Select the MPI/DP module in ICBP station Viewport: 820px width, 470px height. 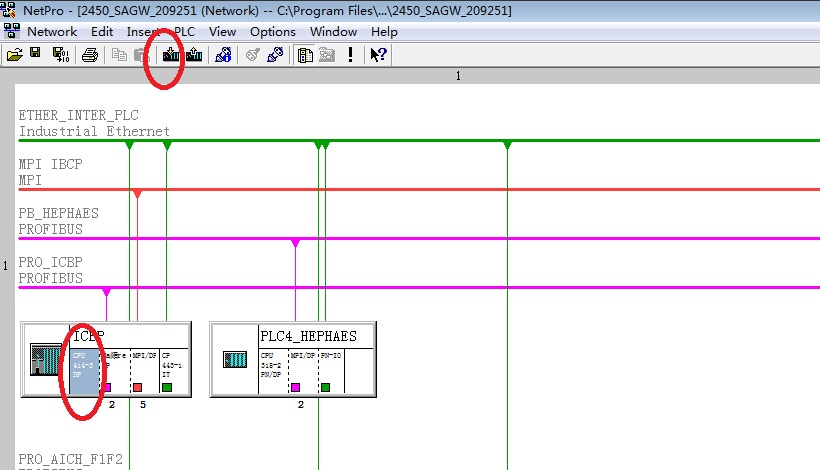click(x=144, y=371)
